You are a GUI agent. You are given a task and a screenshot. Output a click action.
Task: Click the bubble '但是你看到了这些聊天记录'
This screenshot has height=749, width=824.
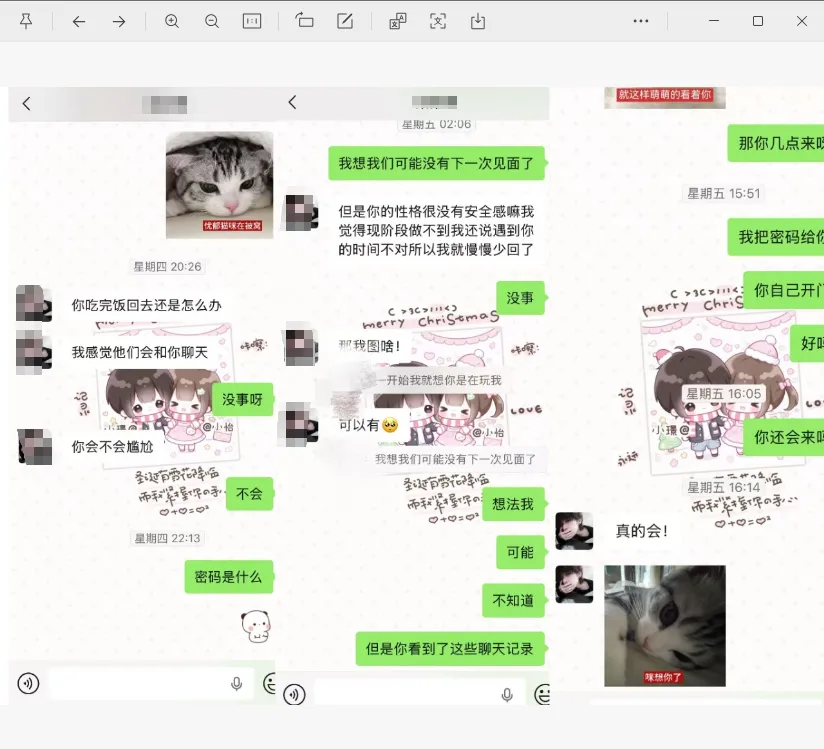pos(450,649)
